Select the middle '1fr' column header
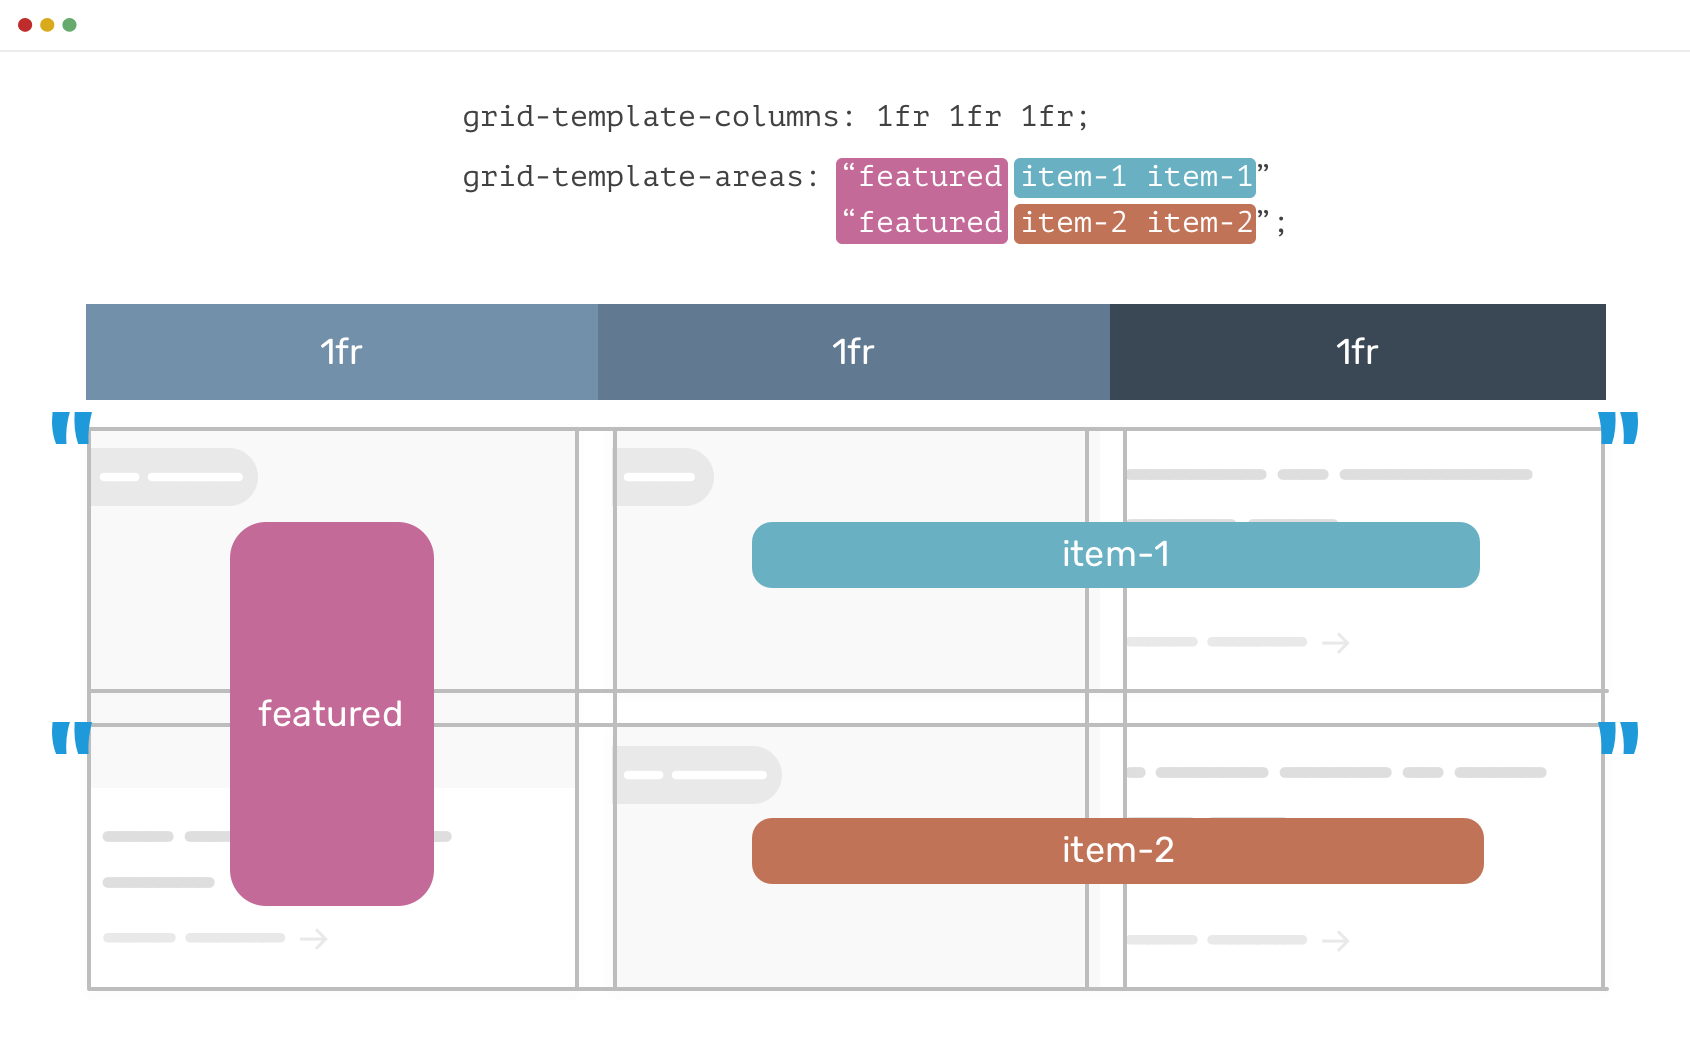This screenshot has width=1690, height=1038. 852,352
